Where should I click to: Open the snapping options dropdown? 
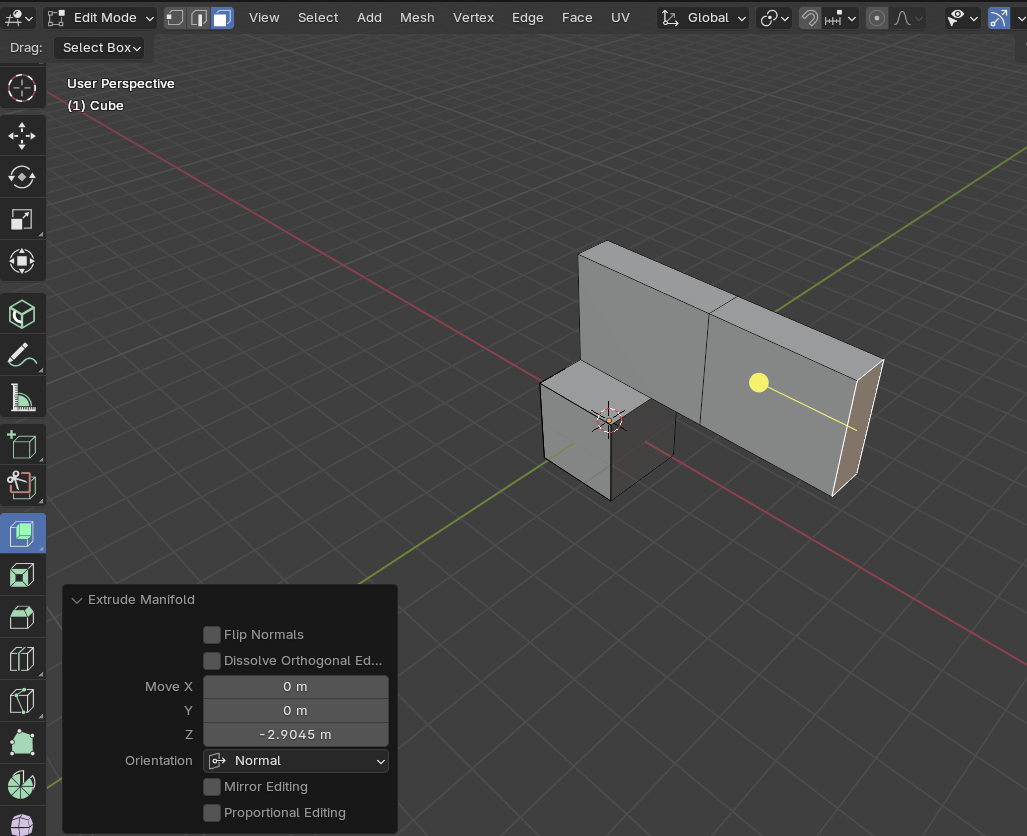pos(840,18)
